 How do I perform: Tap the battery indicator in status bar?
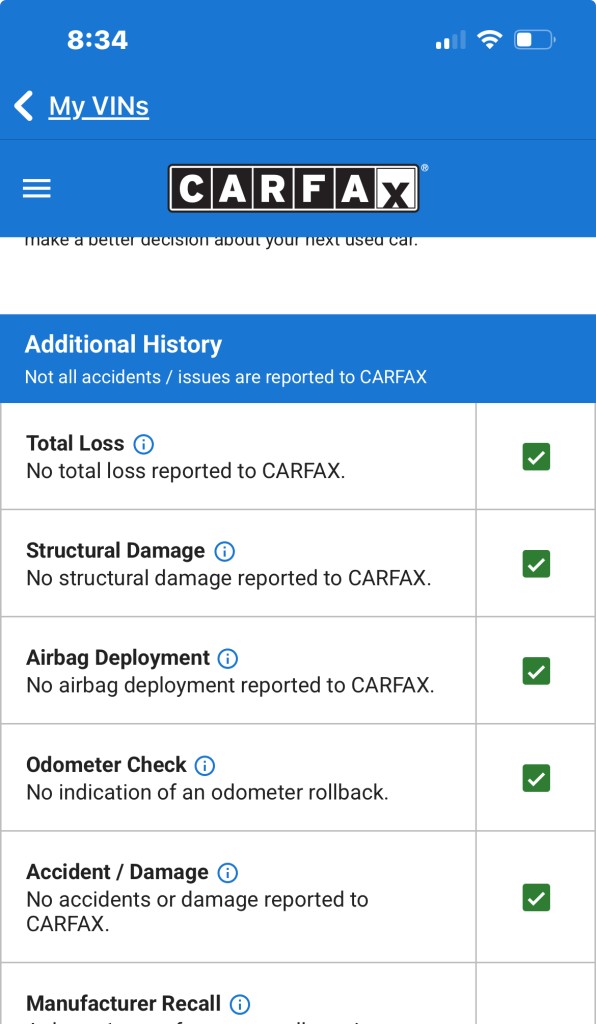pyautogui.click(x=534, y=40)
